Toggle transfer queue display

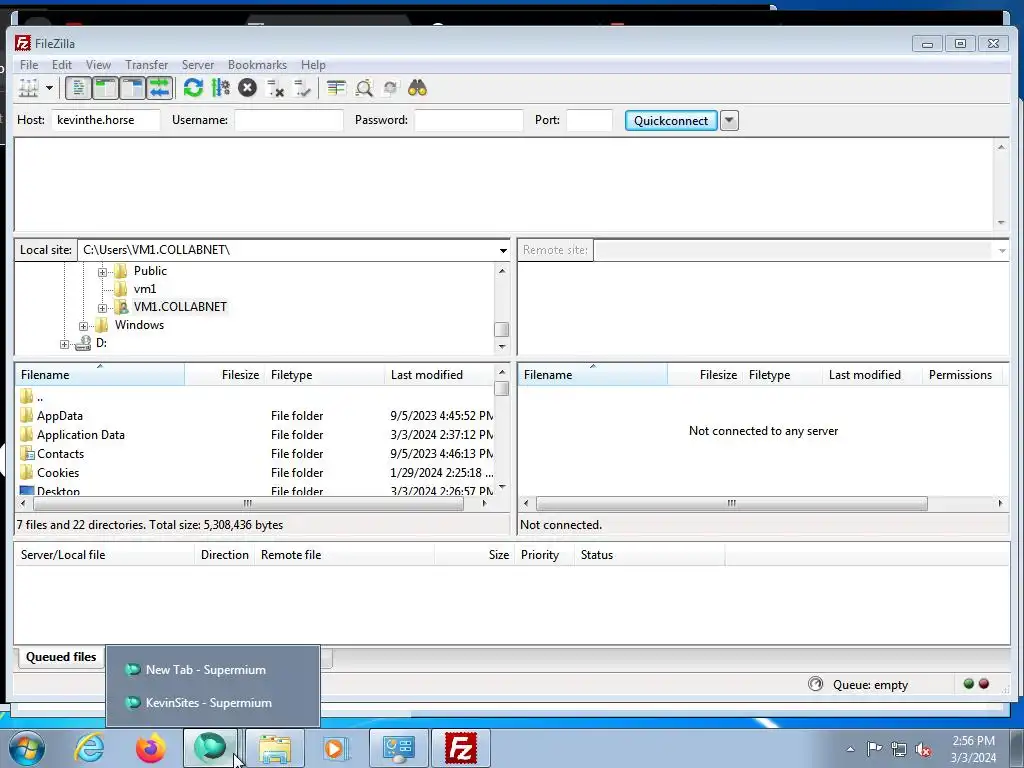(159, 88)
